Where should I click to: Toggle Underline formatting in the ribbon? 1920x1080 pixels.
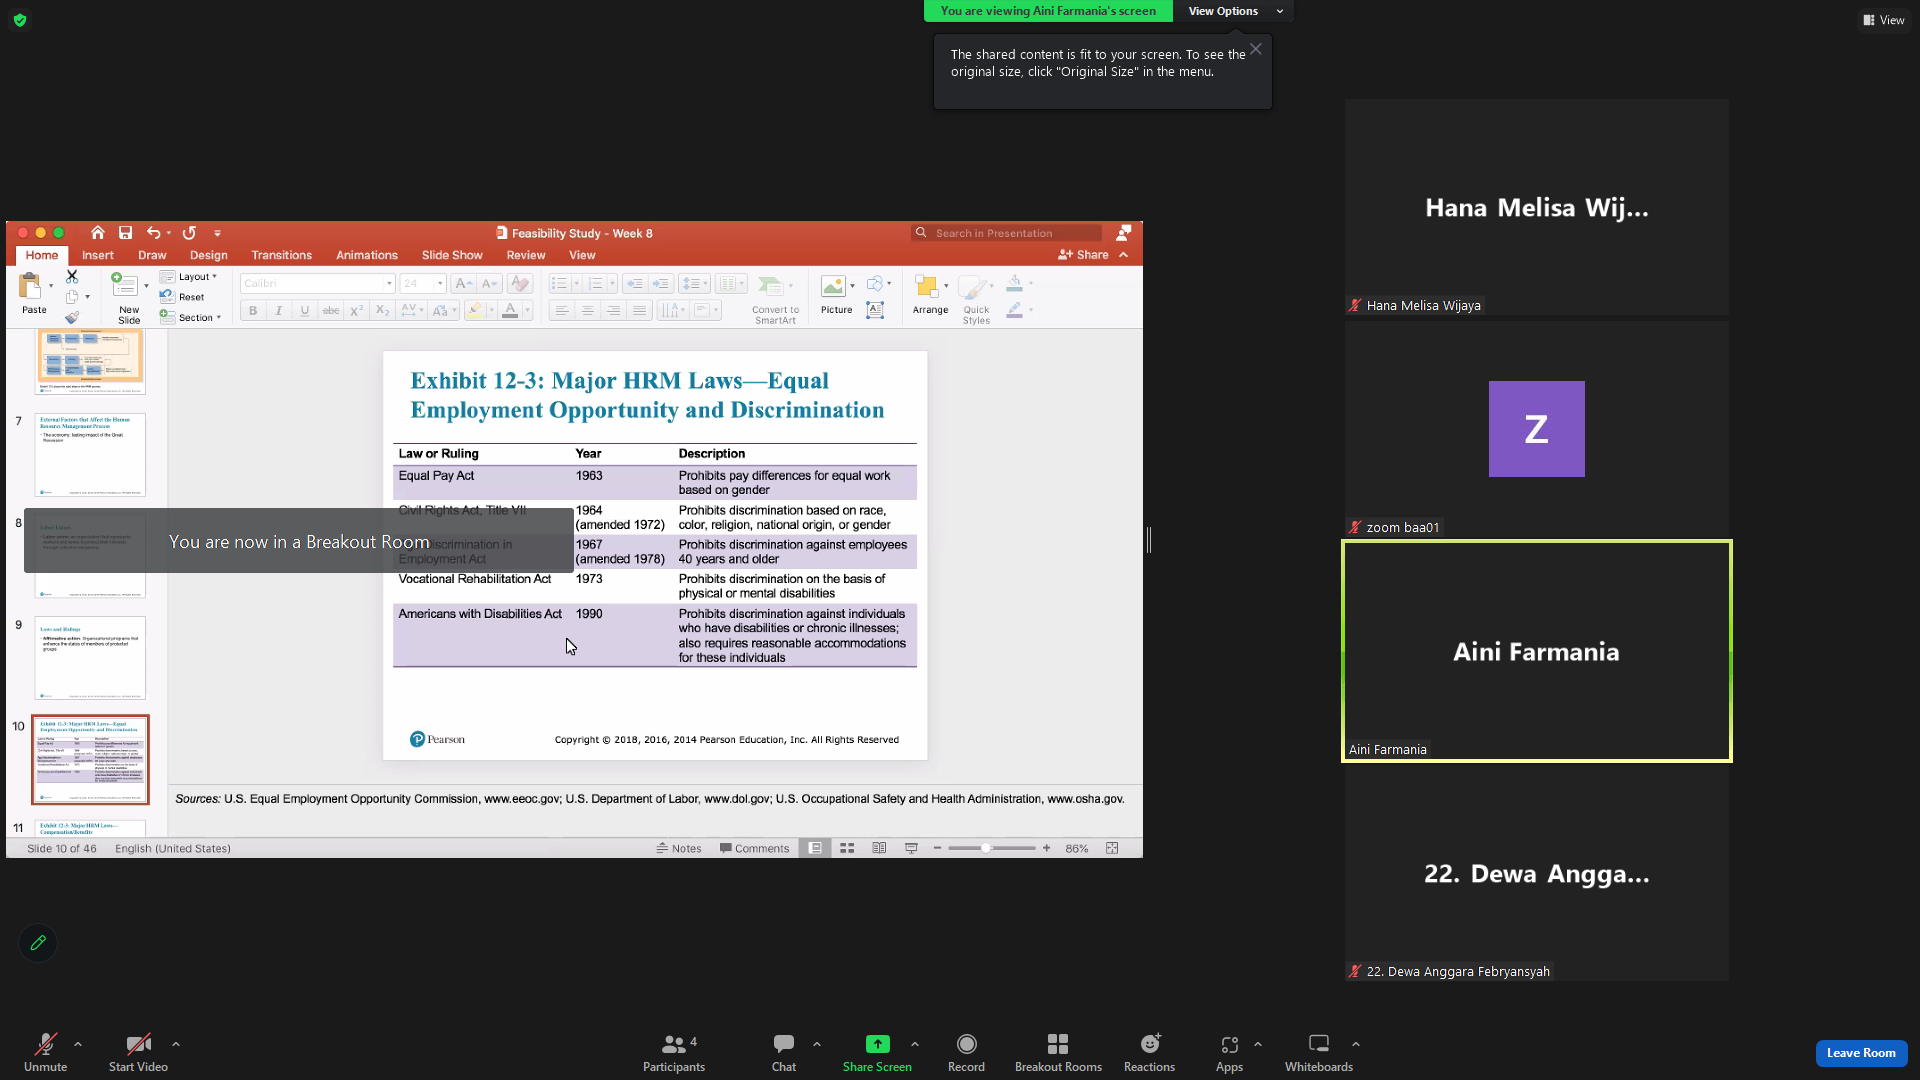point(305,311)
